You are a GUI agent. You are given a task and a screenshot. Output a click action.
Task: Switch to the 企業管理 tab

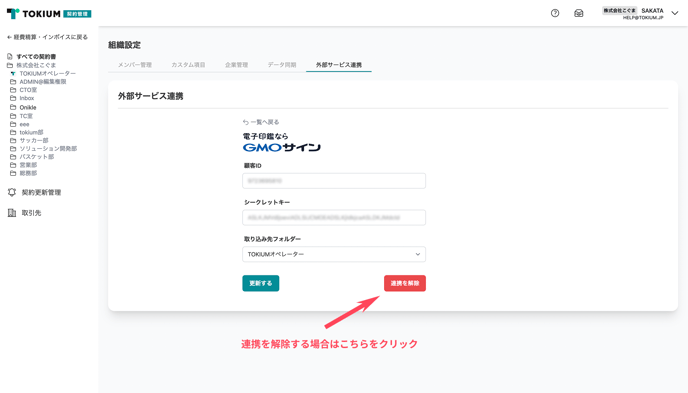[x=236, y=65]
